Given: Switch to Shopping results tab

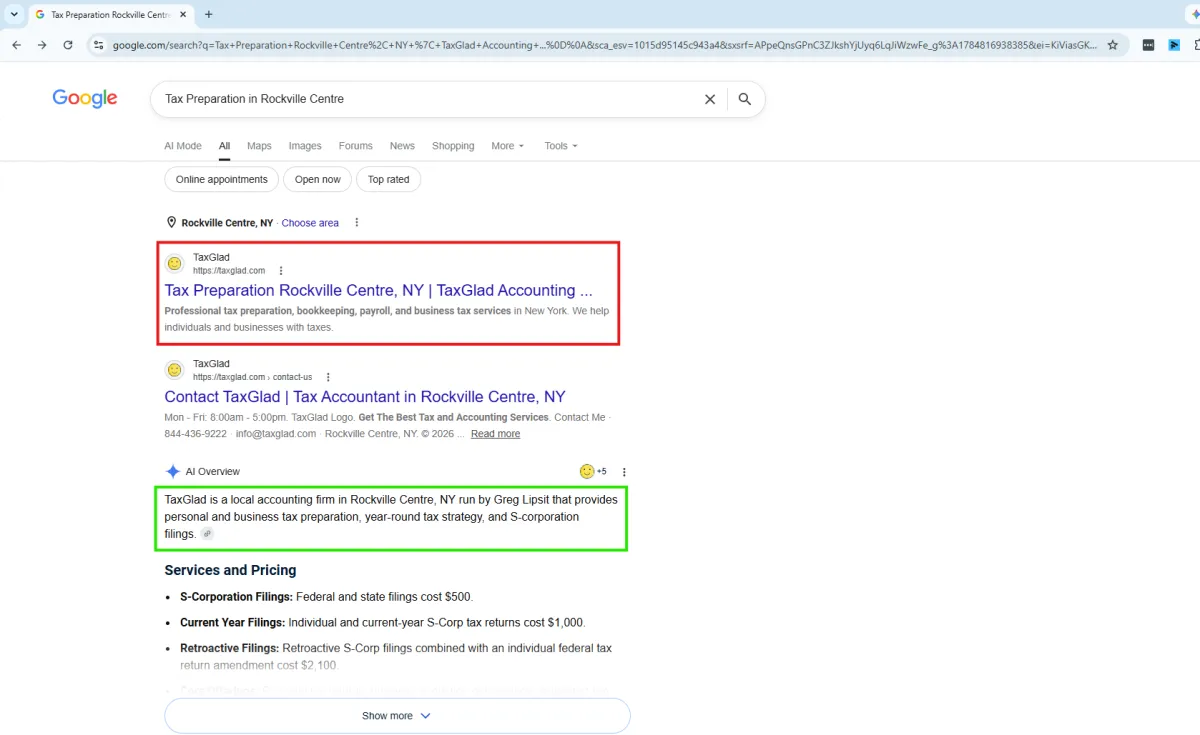Looking at the screenshot, I should 453,146.
